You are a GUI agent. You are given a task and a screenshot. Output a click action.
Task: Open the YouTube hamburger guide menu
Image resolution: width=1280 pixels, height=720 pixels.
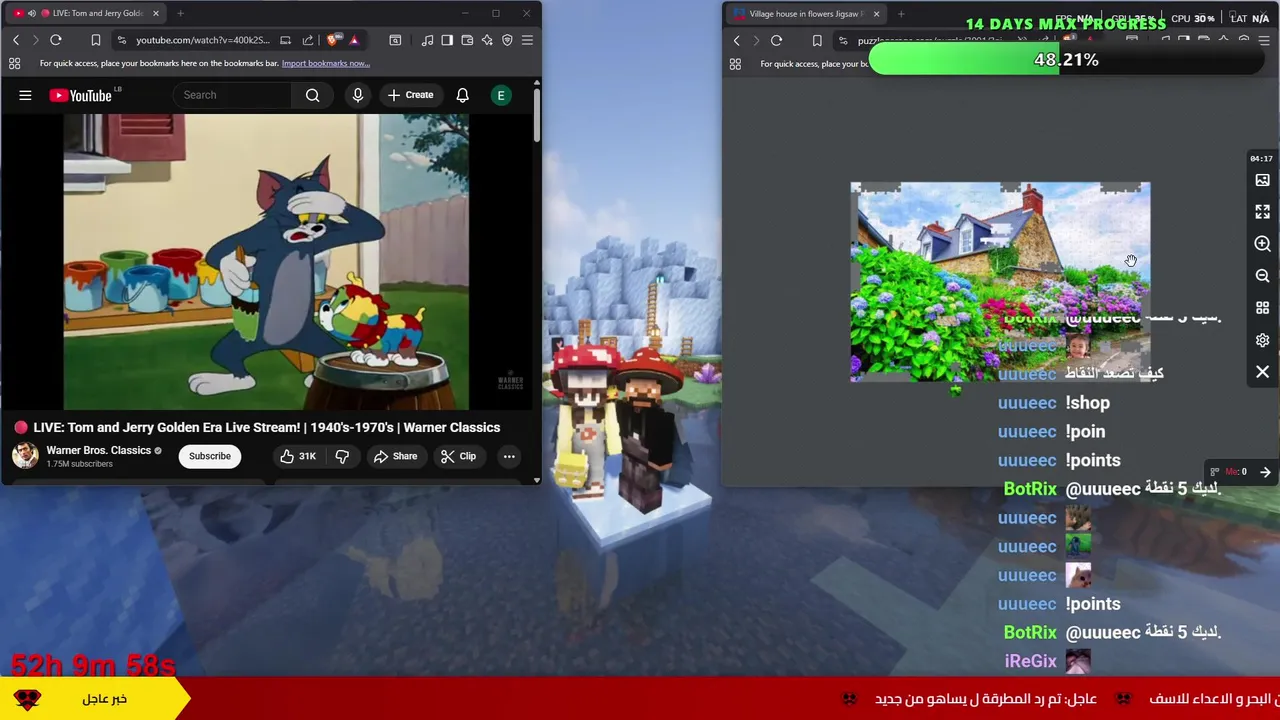click(x=25, y=95)
